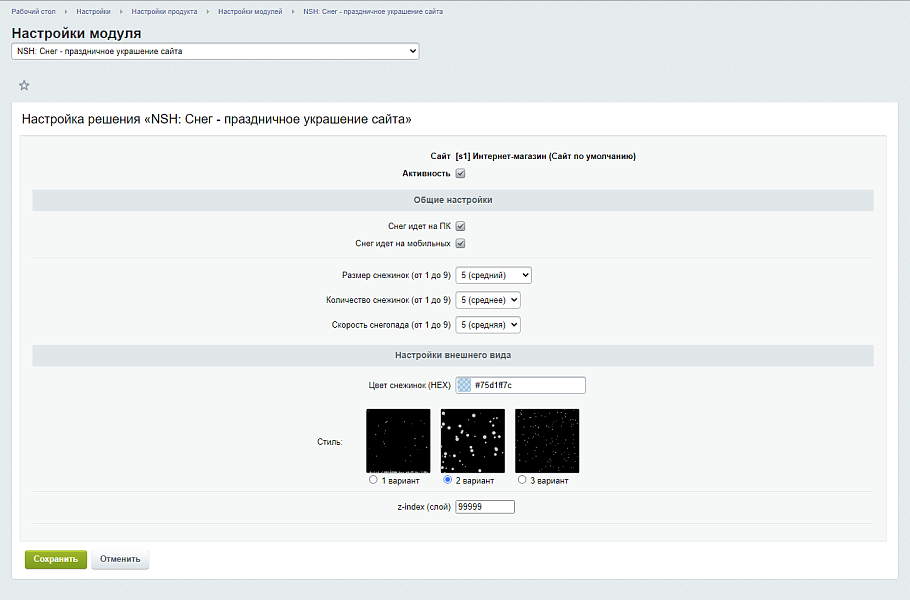The height and width of the screenshot is (600, 910).
Task: Go to Рабочий стол breadcrumb link
Action: pos(33,11)
